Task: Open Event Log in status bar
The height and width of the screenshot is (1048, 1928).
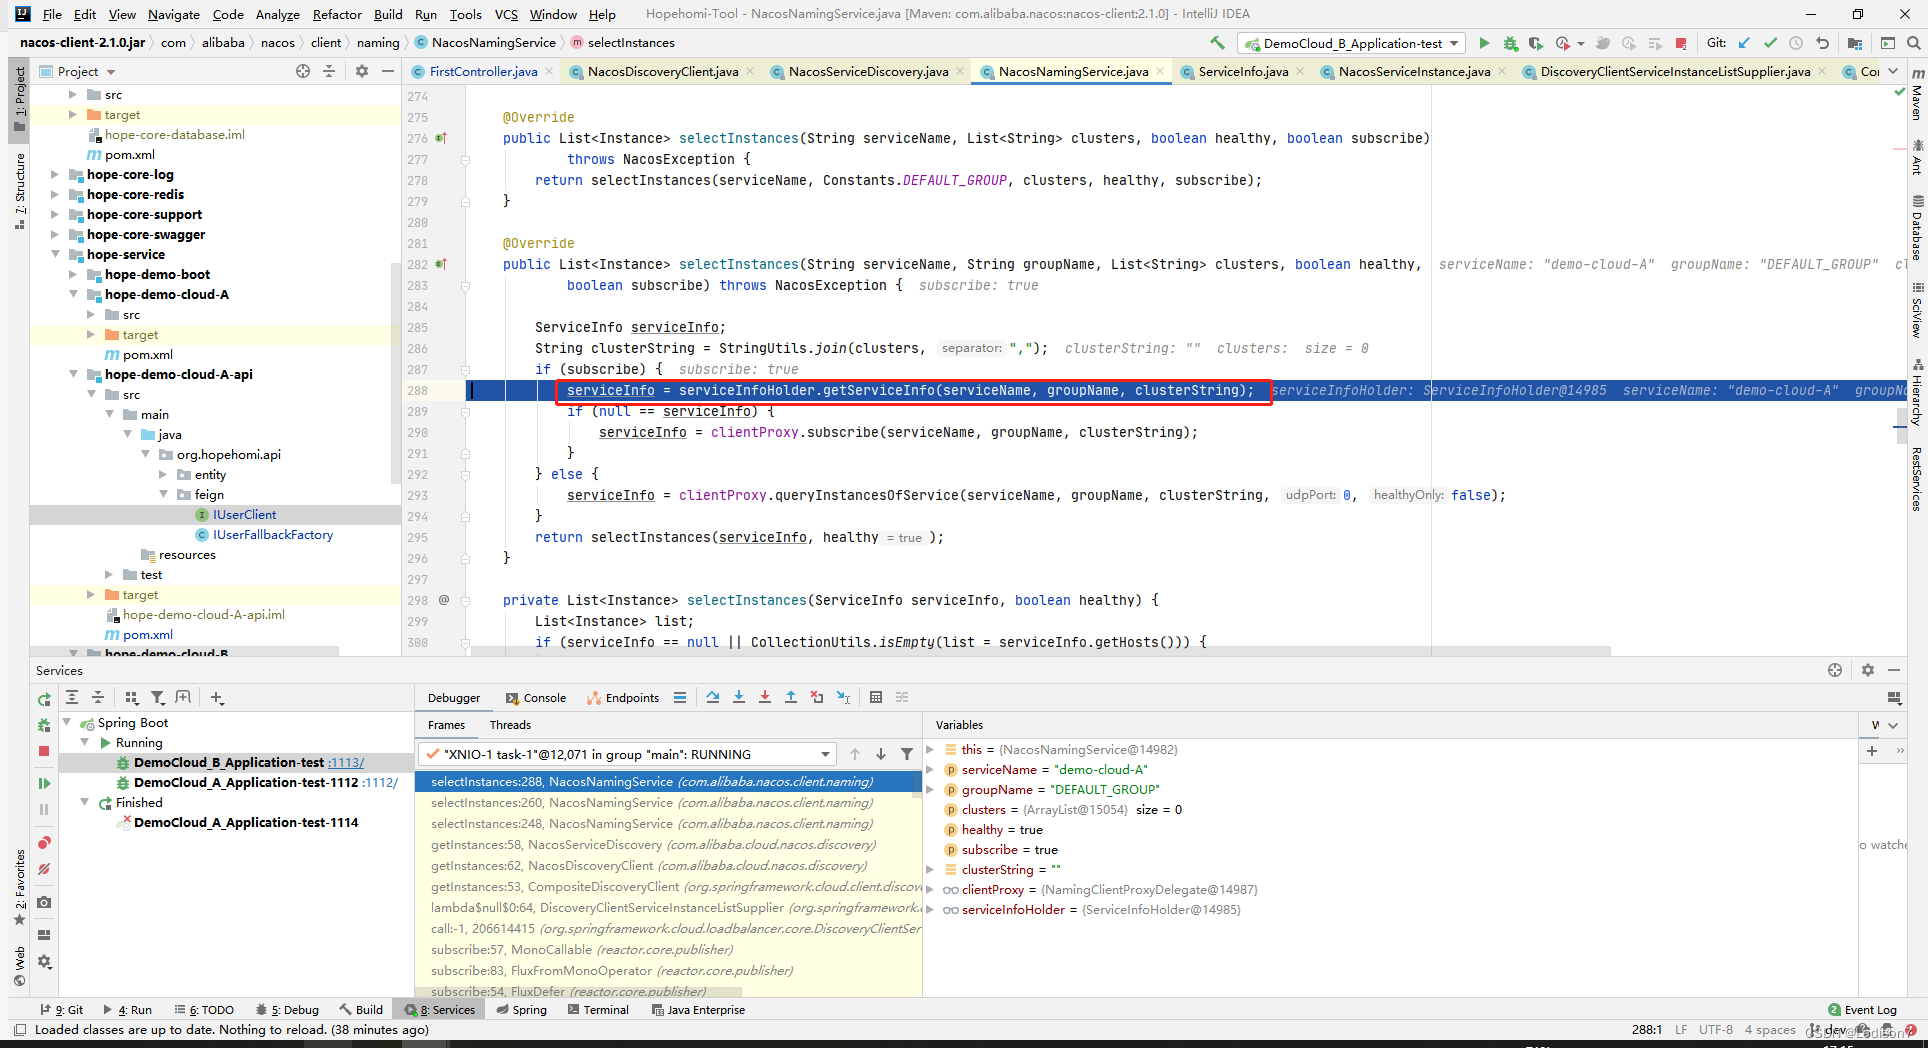Action: tap(1862, 1010)
